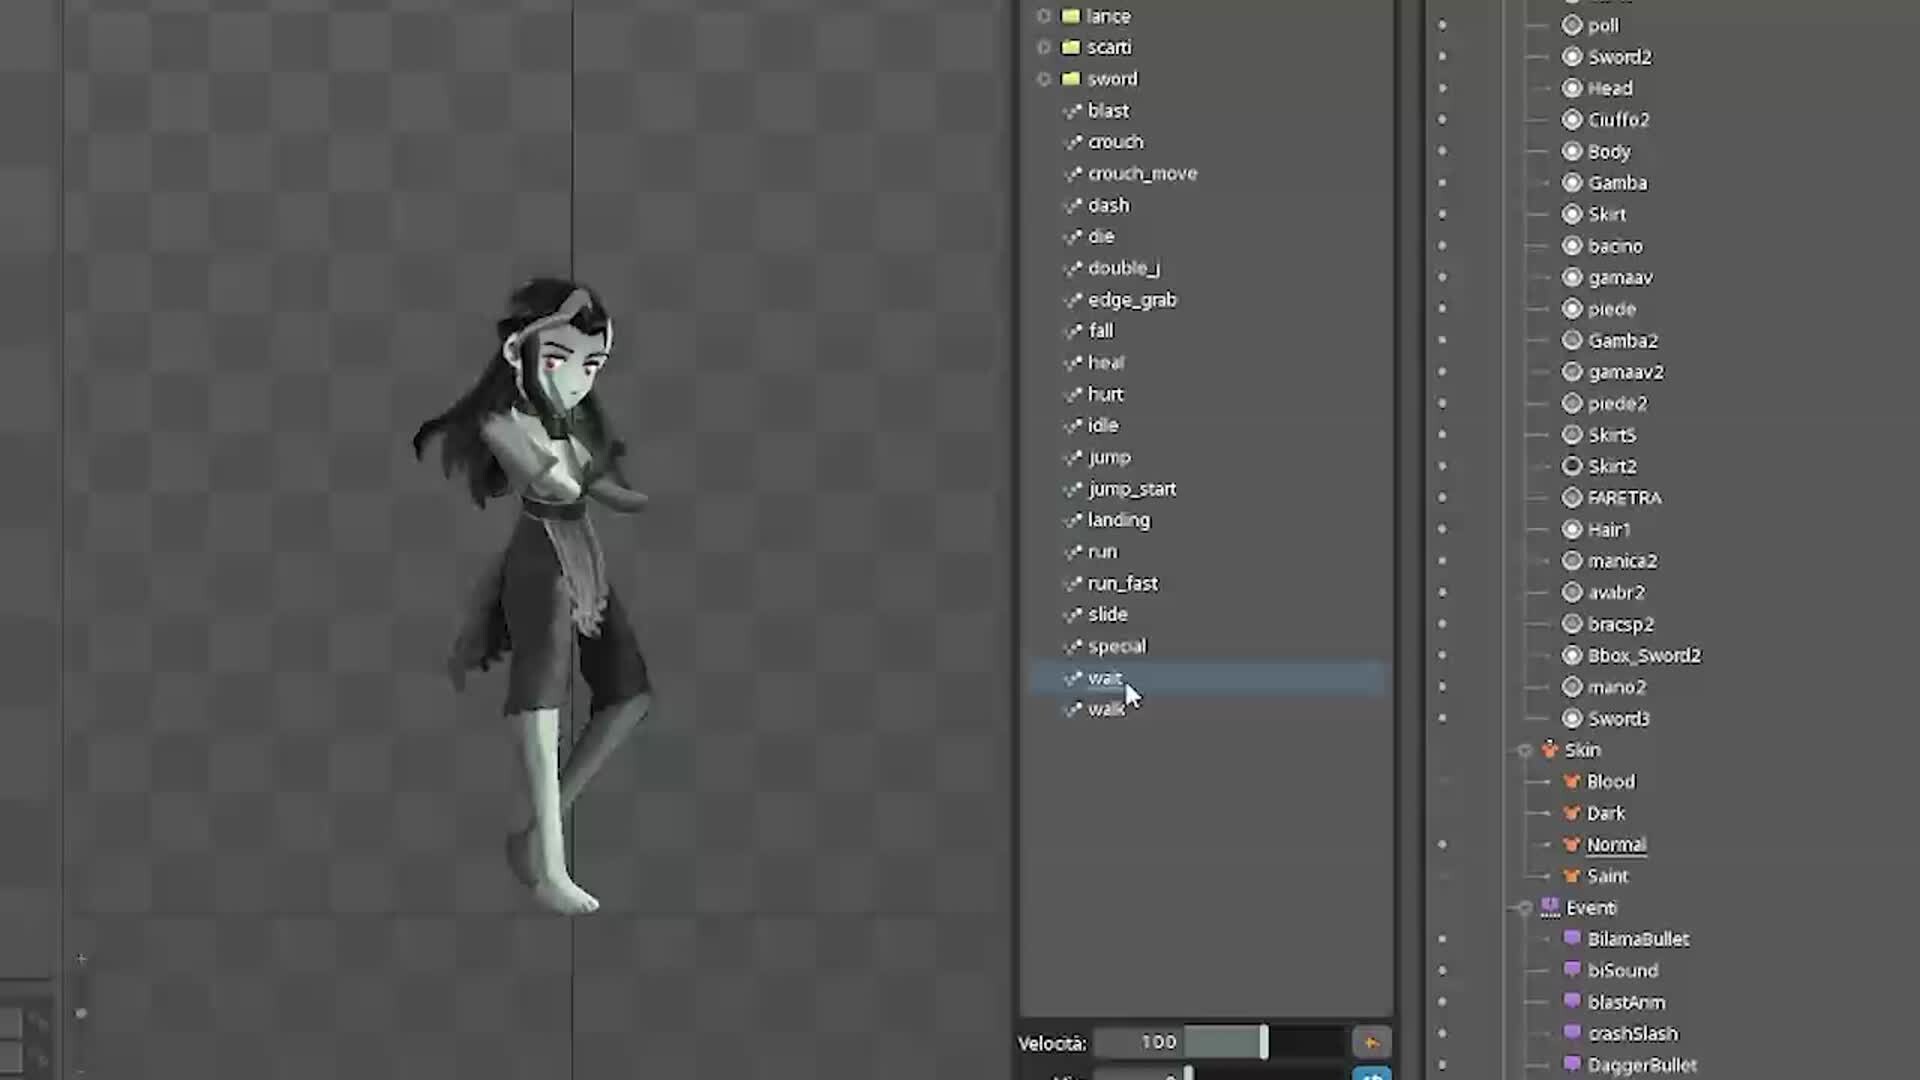Screen dimensions: 1920x1080
Task: Click the slot icon next to Head
Action: point(1572,88)
